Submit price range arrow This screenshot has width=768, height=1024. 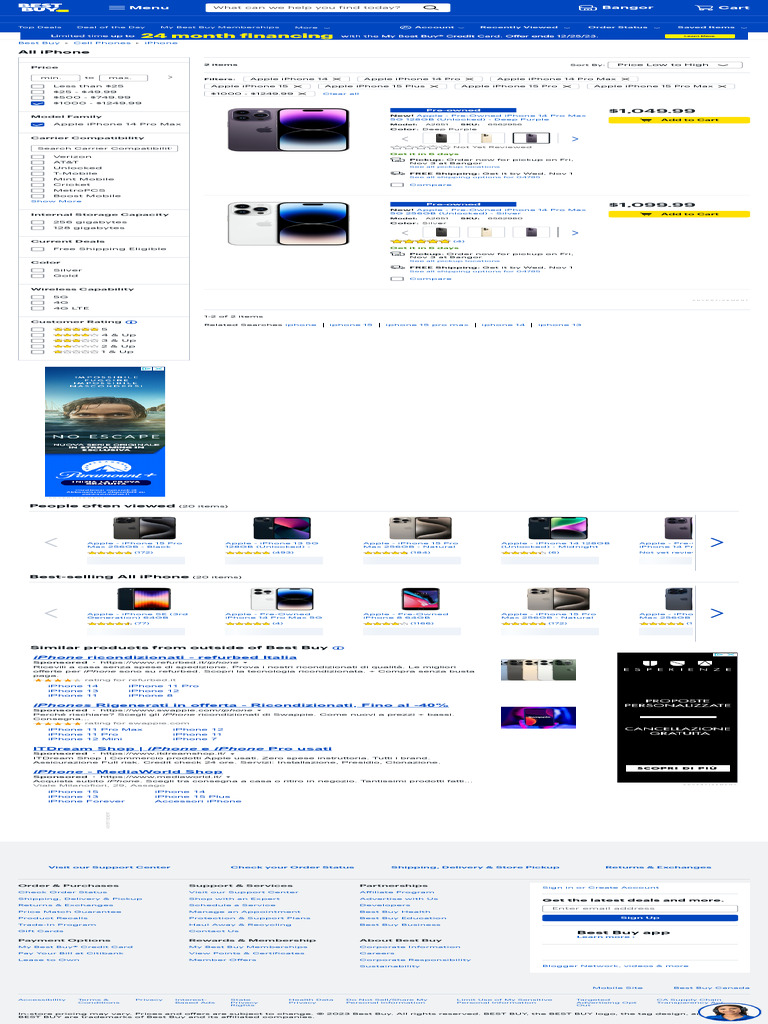[170, 77]
